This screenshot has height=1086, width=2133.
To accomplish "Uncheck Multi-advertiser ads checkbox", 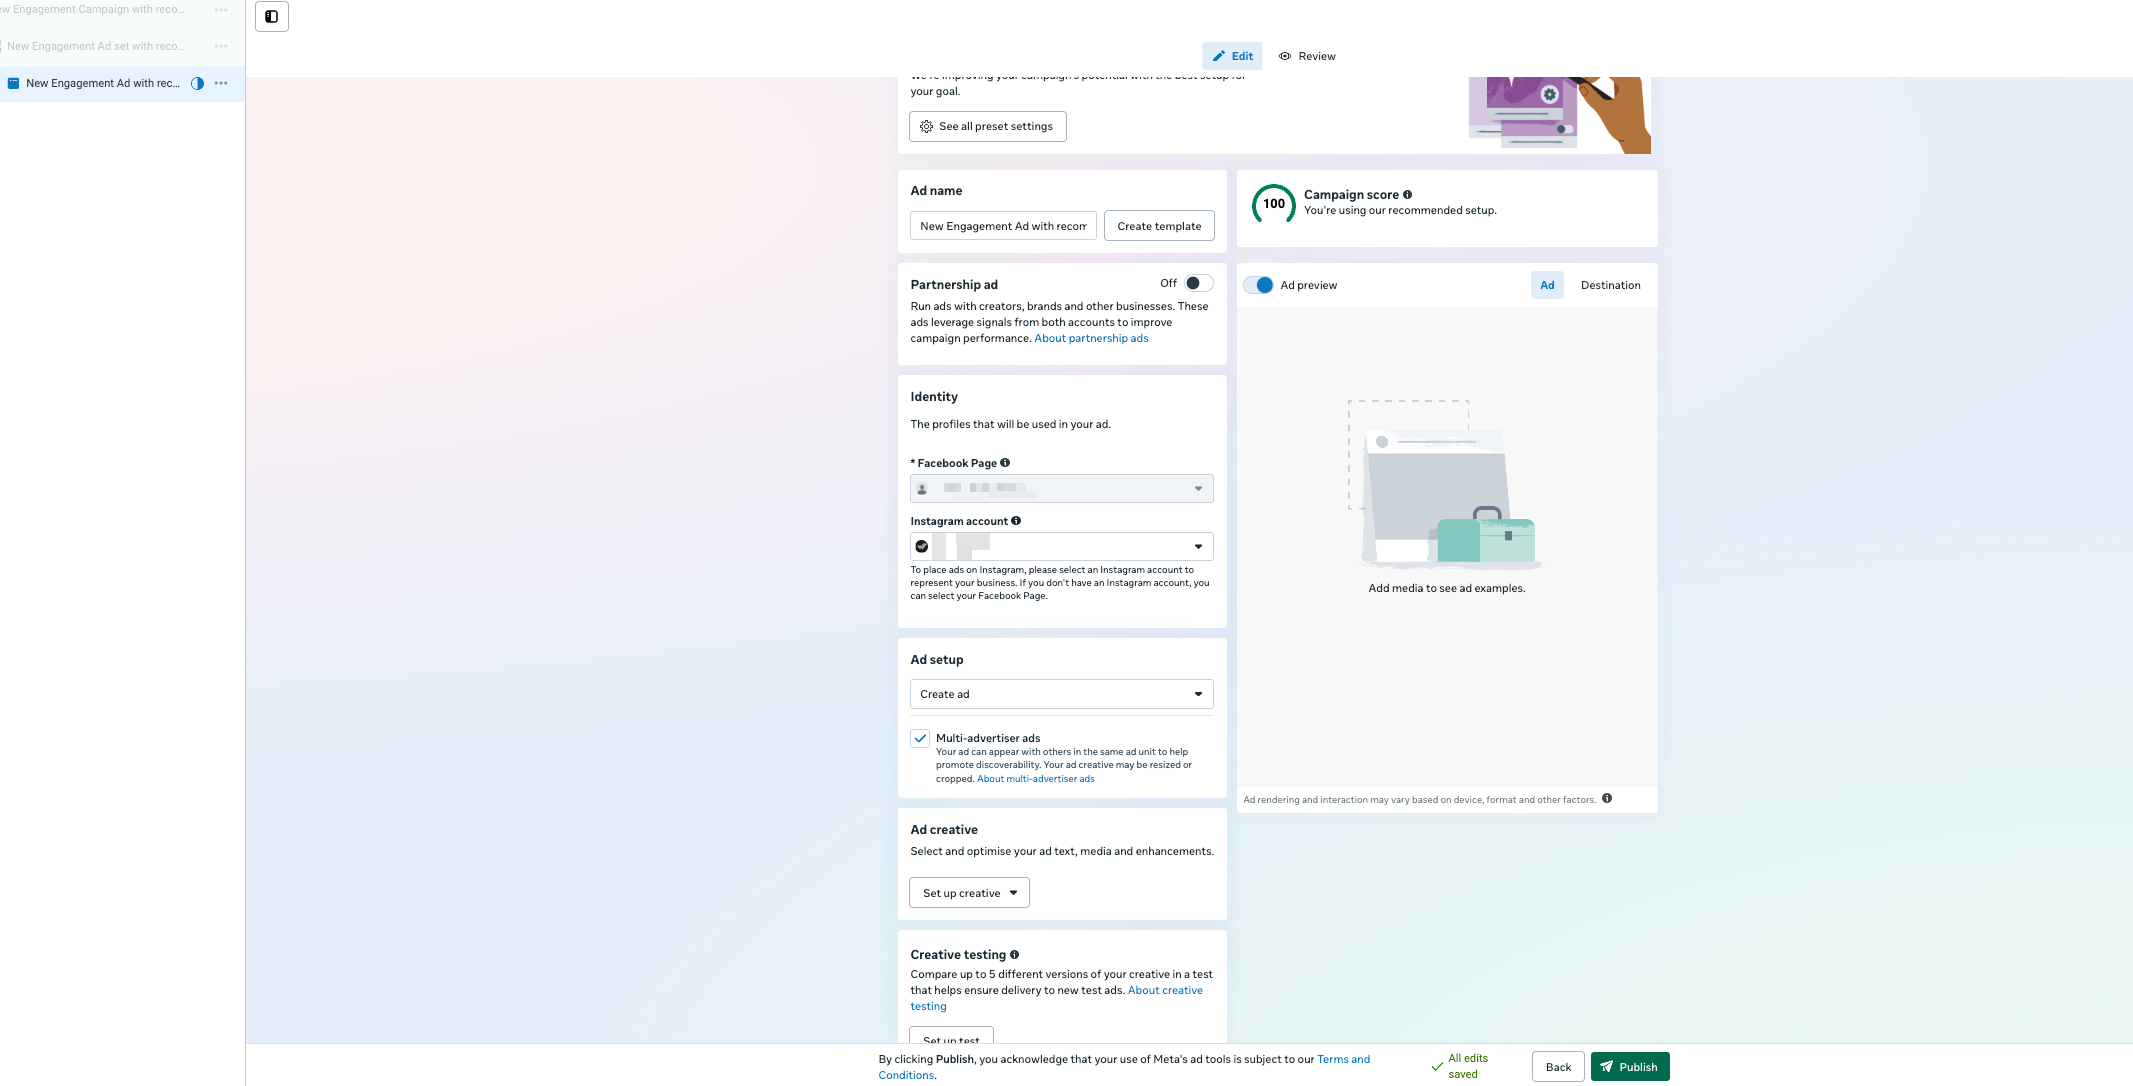I will 920,739.
